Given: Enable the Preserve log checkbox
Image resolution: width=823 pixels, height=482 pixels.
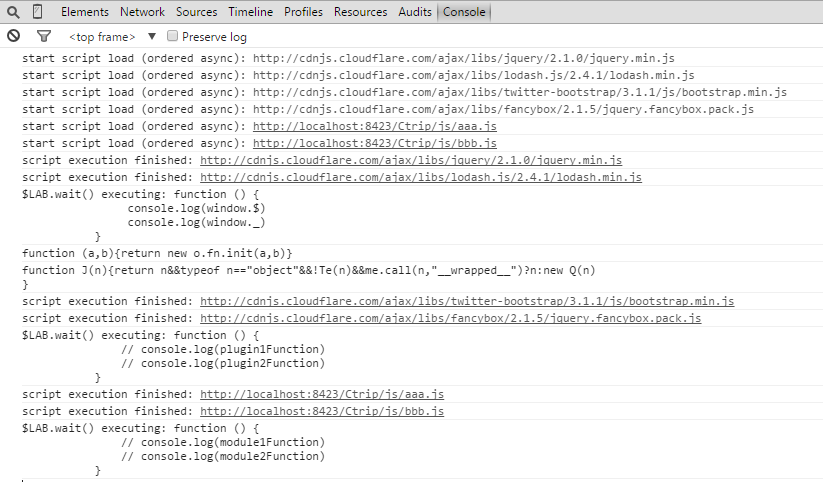Looking at the screenshot, I should [172, 36].
